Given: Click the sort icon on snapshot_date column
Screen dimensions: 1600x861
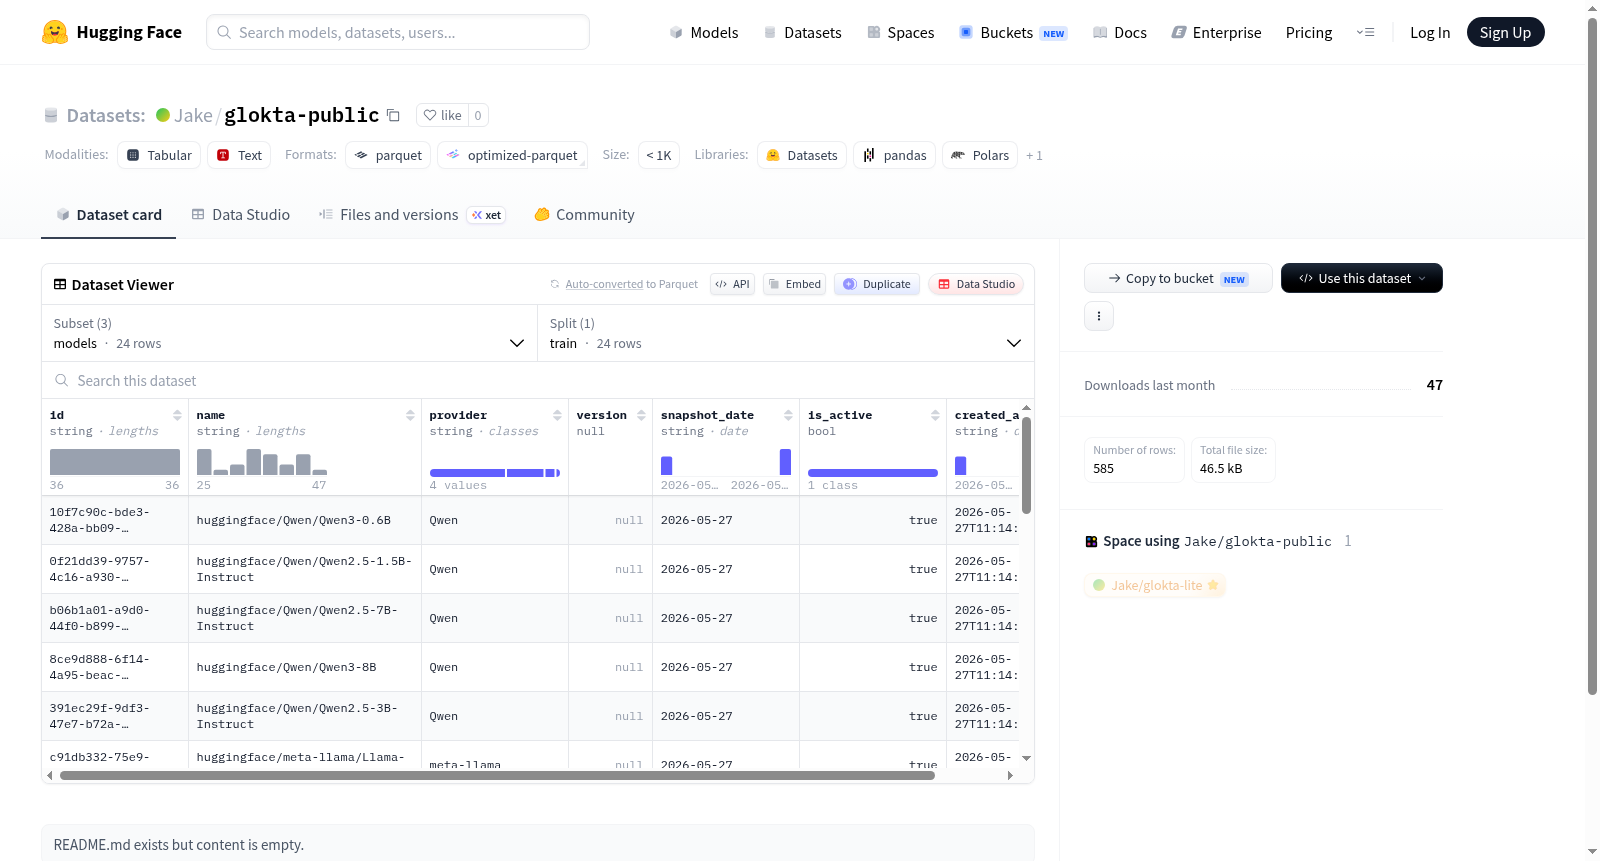Looking at the screenshot, I should [x=788, y=415].
